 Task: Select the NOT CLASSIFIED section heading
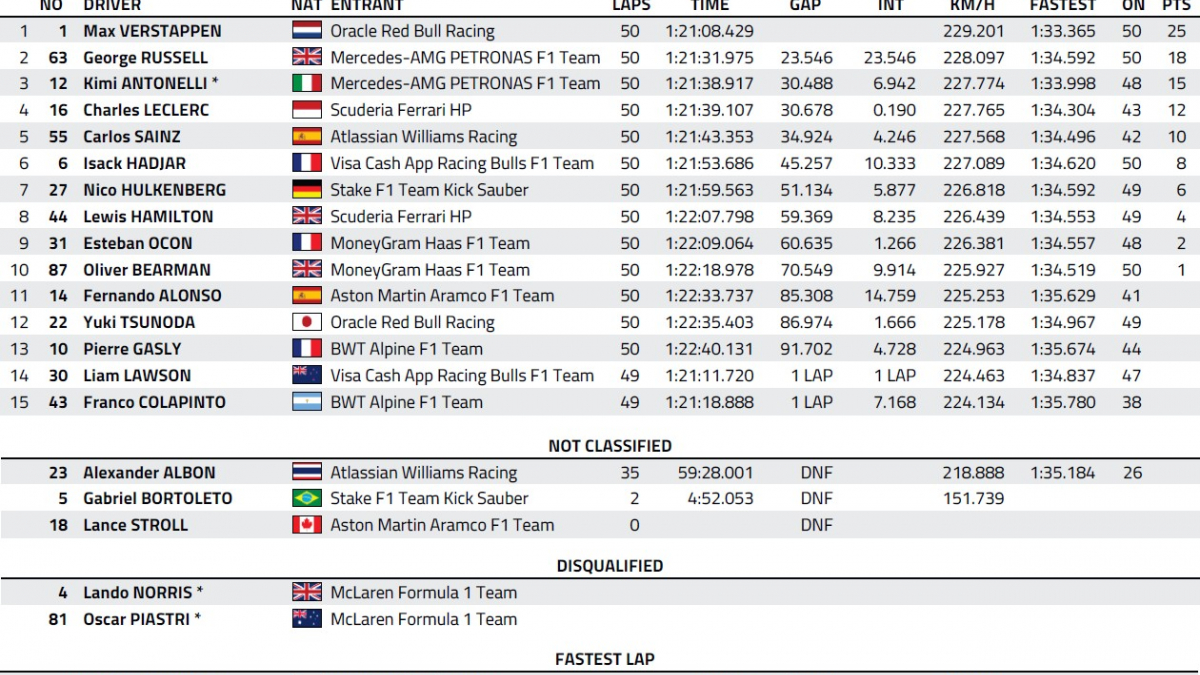click(x=610, y=446)
